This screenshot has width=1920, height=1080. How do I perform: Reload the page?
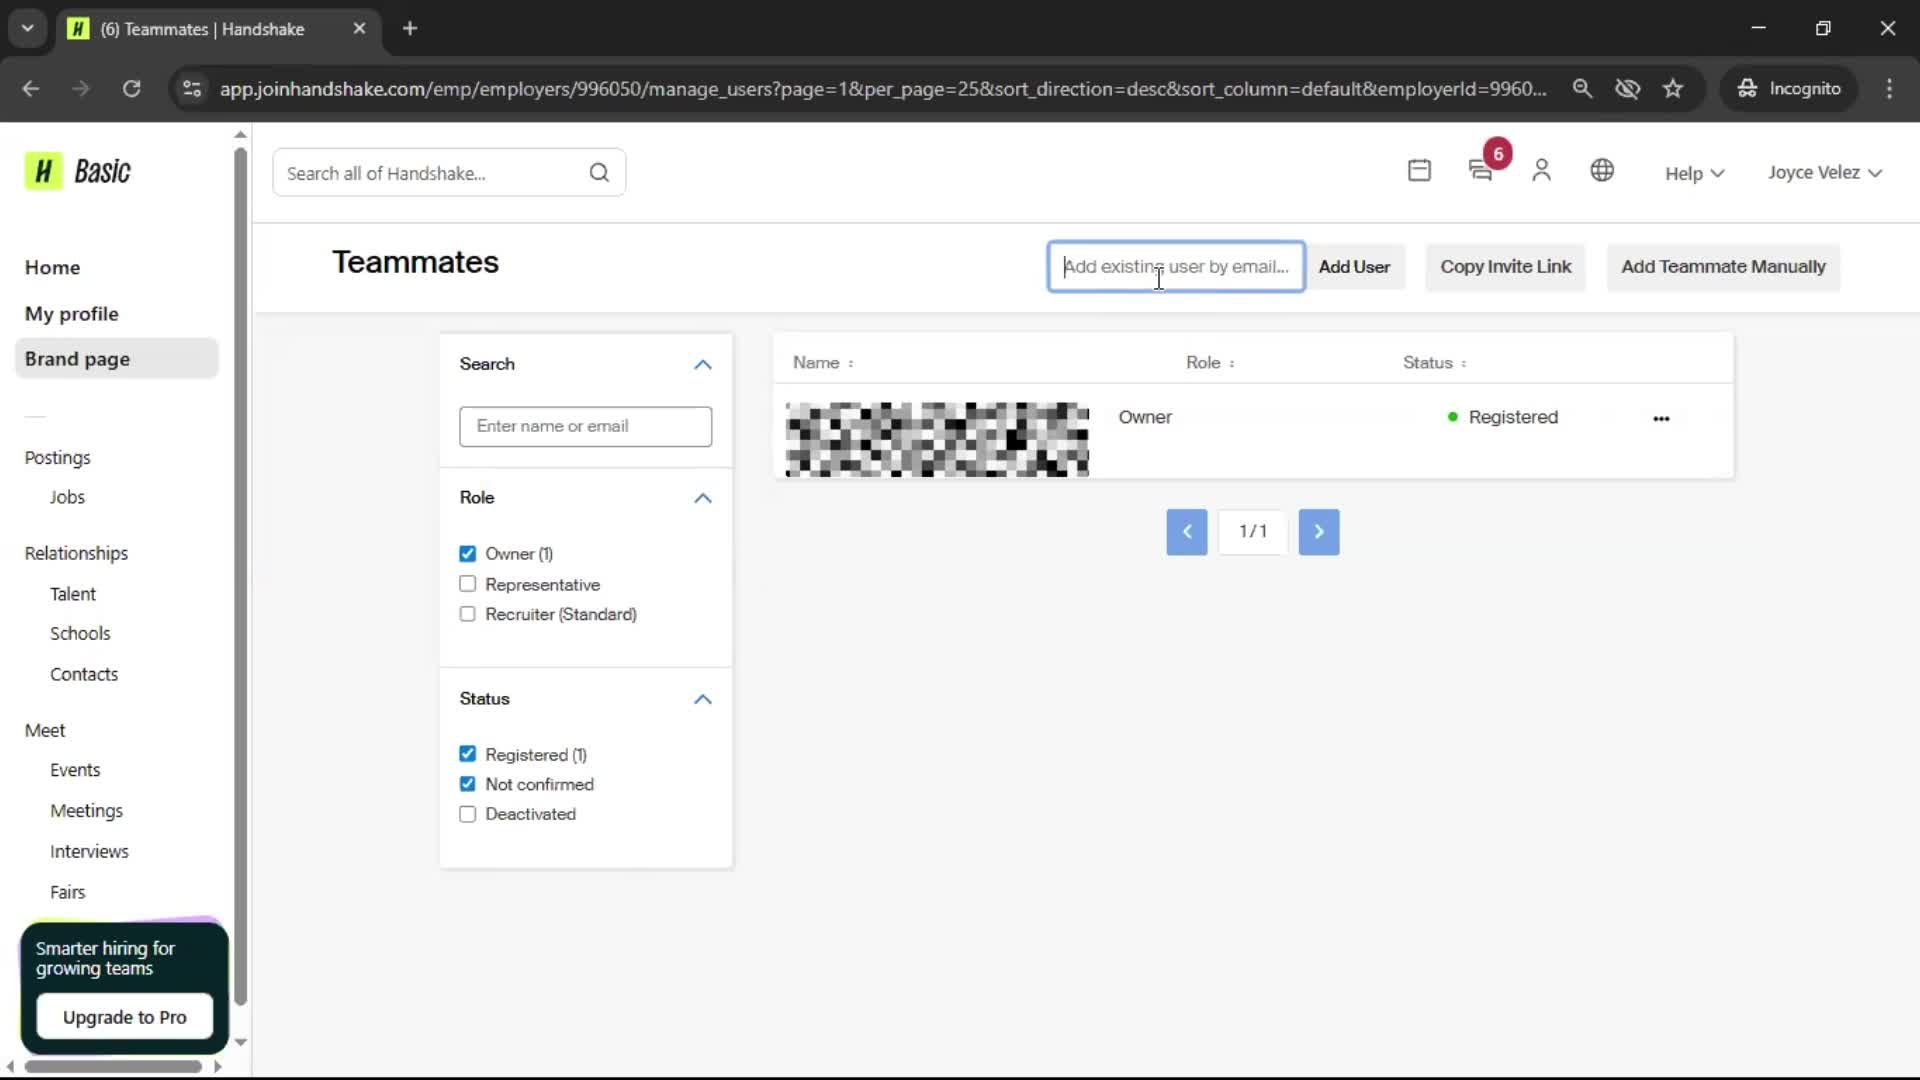coord(131,89)
